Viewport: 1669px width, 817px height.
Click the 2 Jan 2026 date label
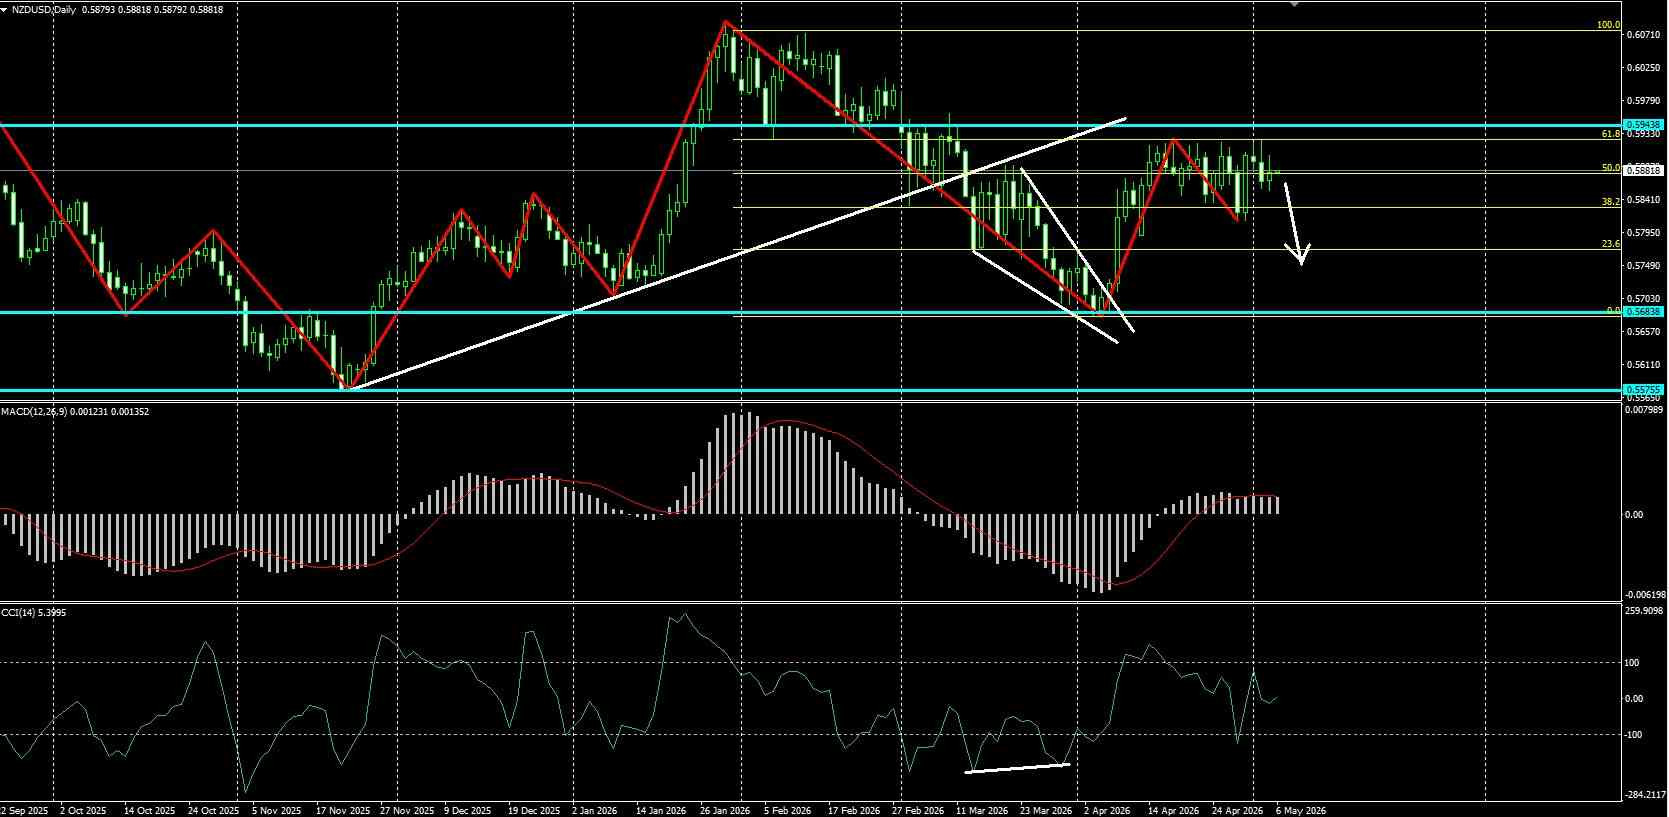[x=596, y=810]
